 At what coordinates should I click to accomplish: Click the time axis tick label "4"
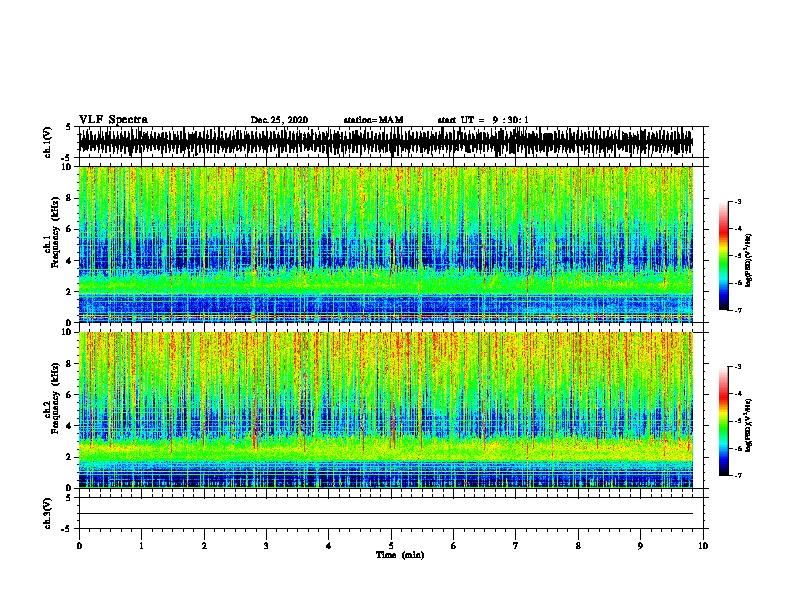329,546
